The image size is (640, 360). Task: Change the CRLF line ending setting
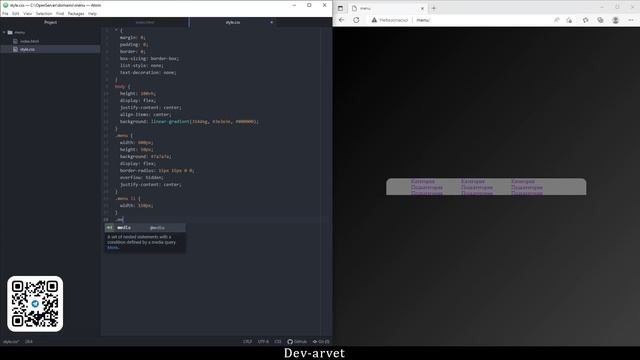247,342
